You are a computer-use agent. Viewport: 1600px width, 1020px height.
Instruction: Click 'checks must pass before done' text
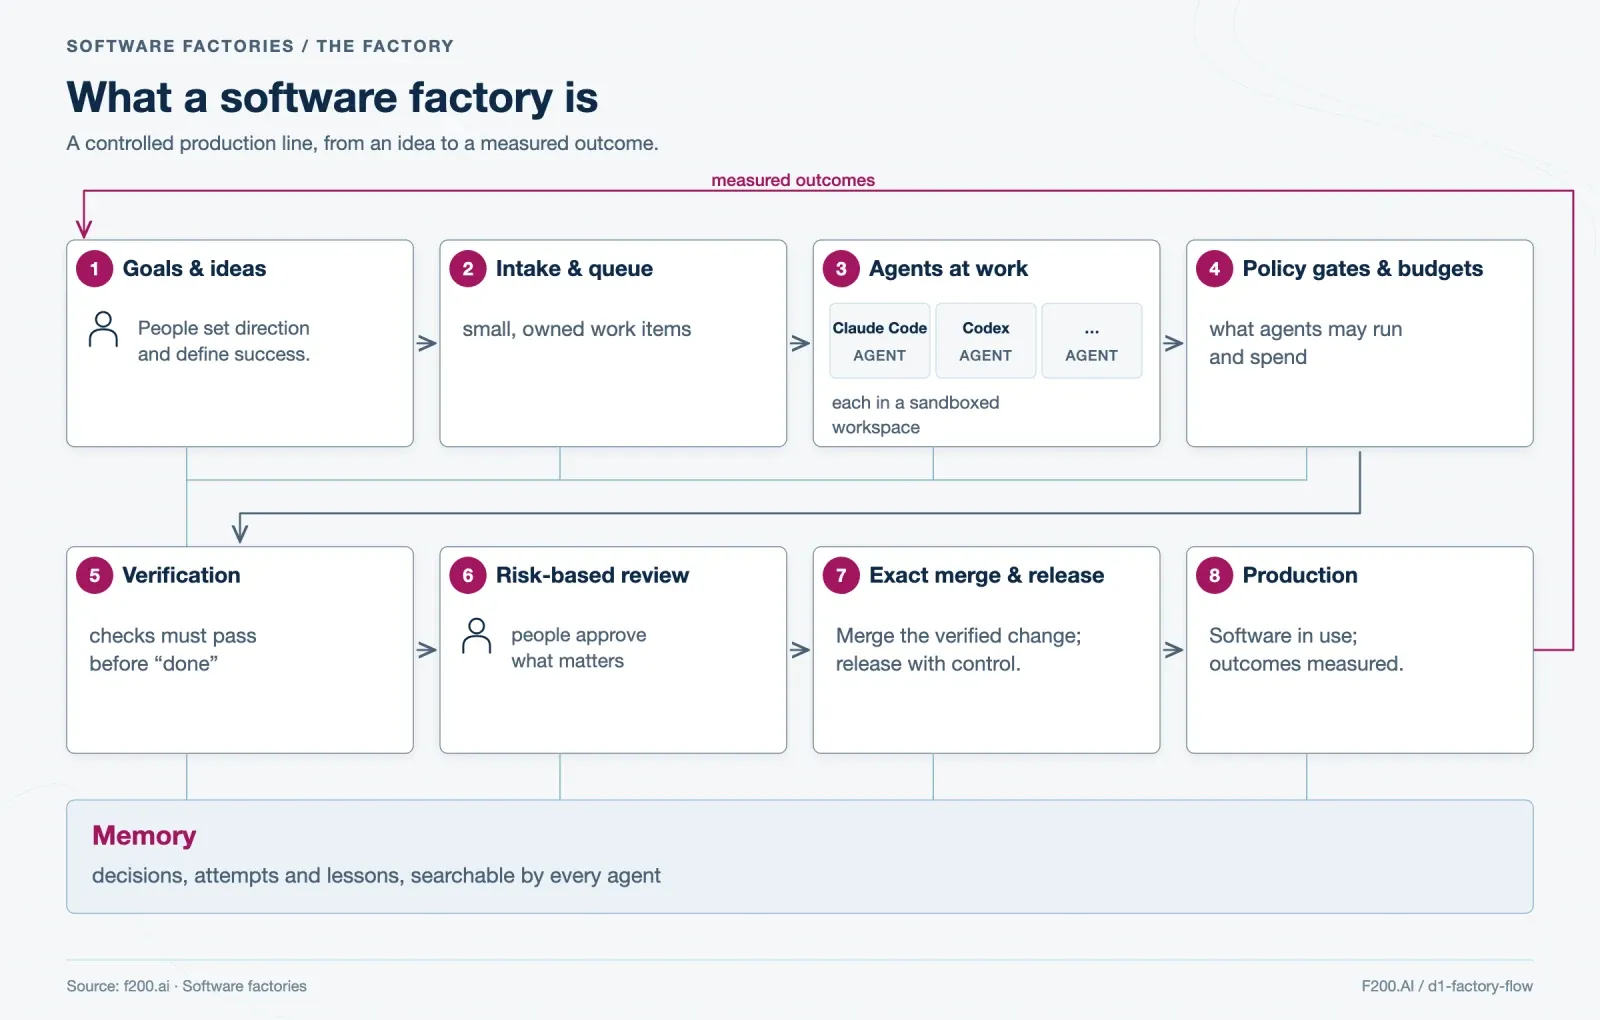173,650
